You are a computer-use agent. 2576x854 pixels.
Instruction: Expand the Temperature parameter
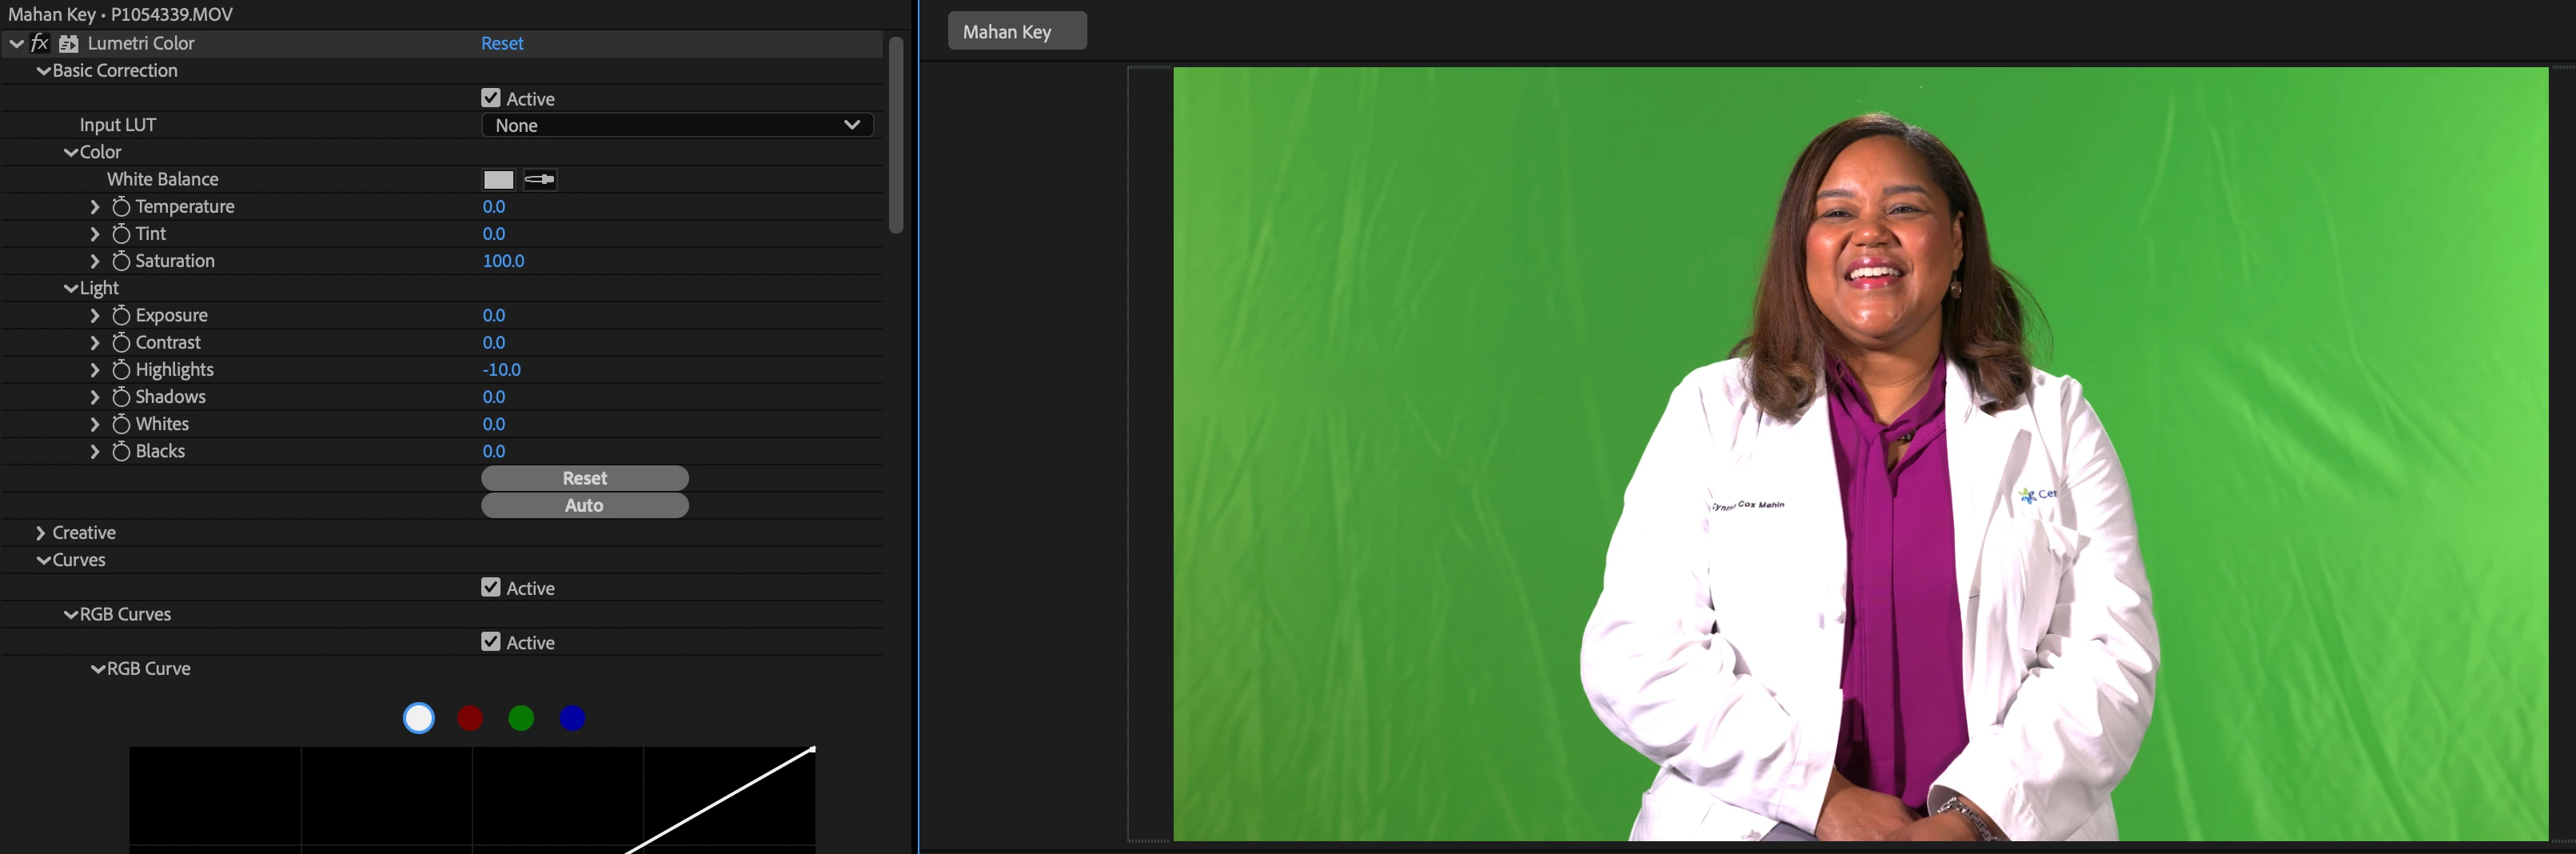95,207
